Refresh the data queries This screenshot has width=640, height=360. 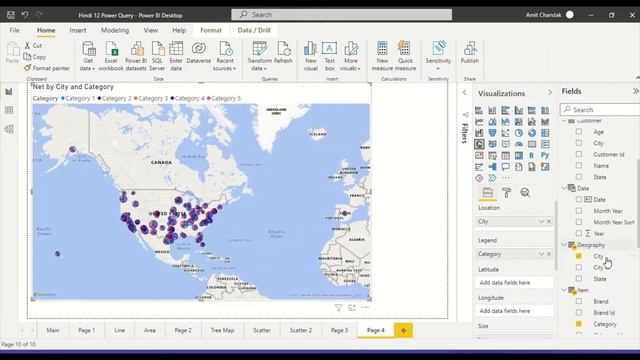pyautogui.click(x=283, y=52)
